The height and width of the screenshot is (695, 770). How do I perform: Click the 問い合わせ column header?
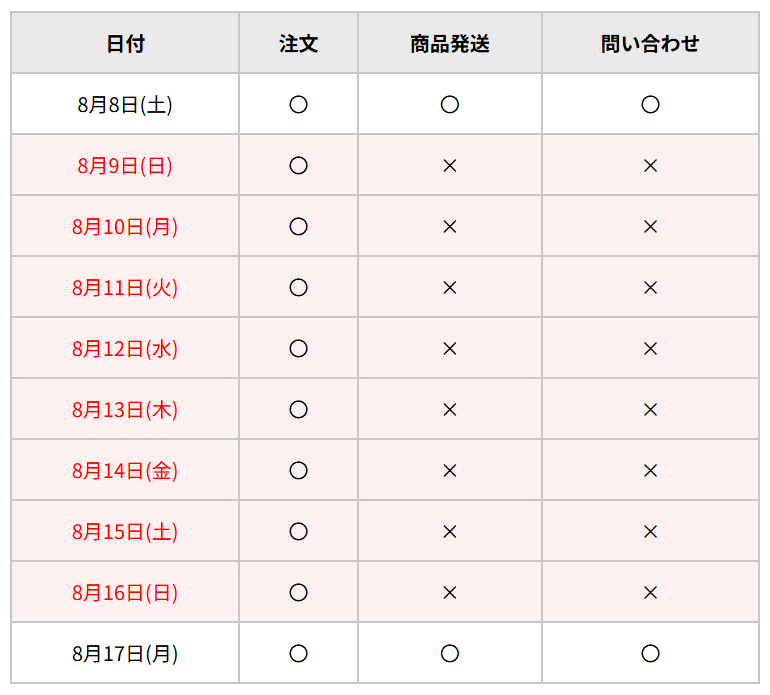[x=650, y=43]
